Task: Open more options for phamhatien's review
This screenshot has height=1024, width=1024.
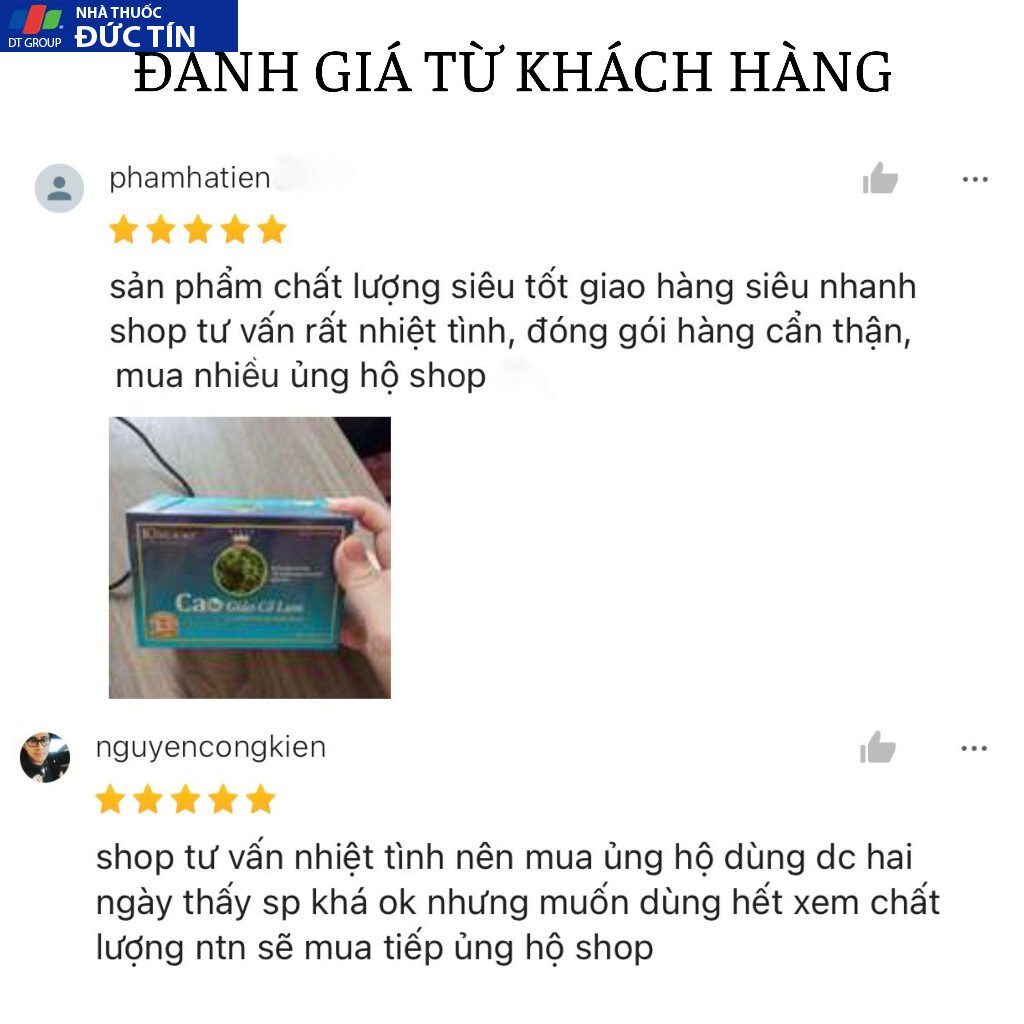Action: coord(975,179)
